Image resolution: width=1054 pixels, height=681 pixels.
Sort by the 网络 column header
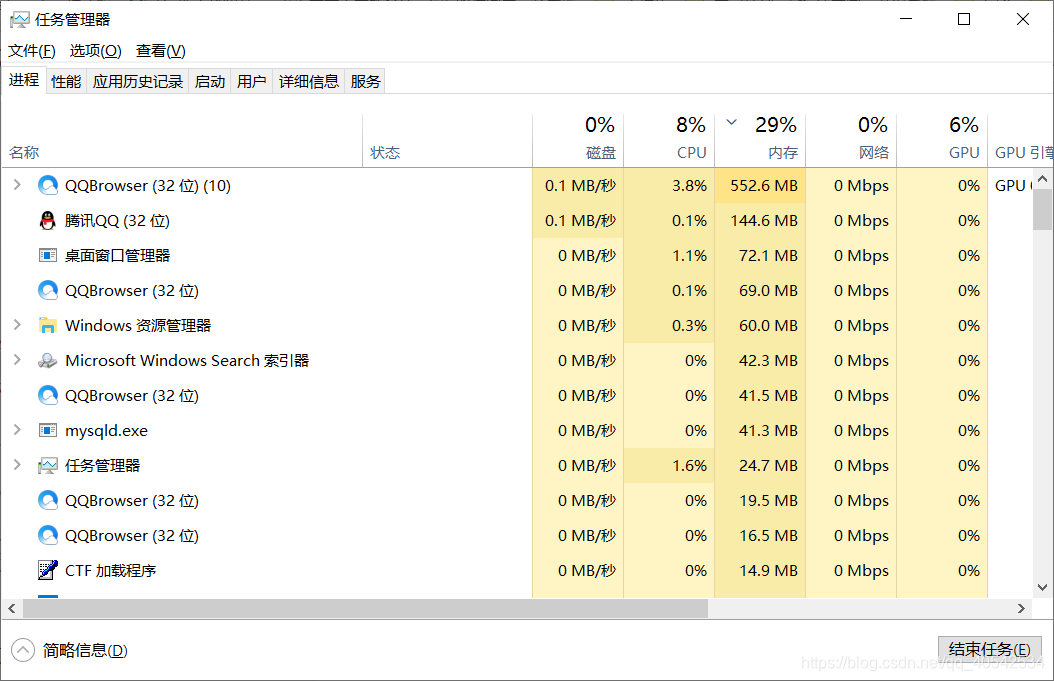tap(851, 141)
